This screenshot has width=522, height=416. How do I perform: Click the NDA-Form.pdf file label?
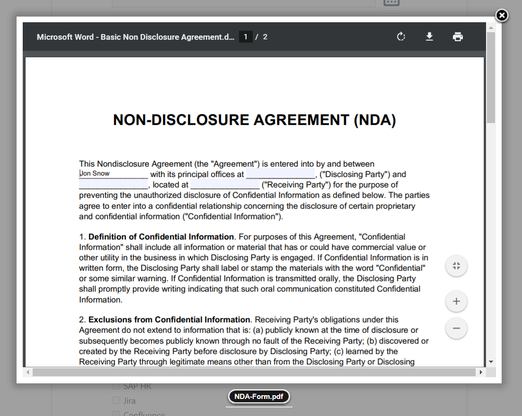click(x=259, y=396)
